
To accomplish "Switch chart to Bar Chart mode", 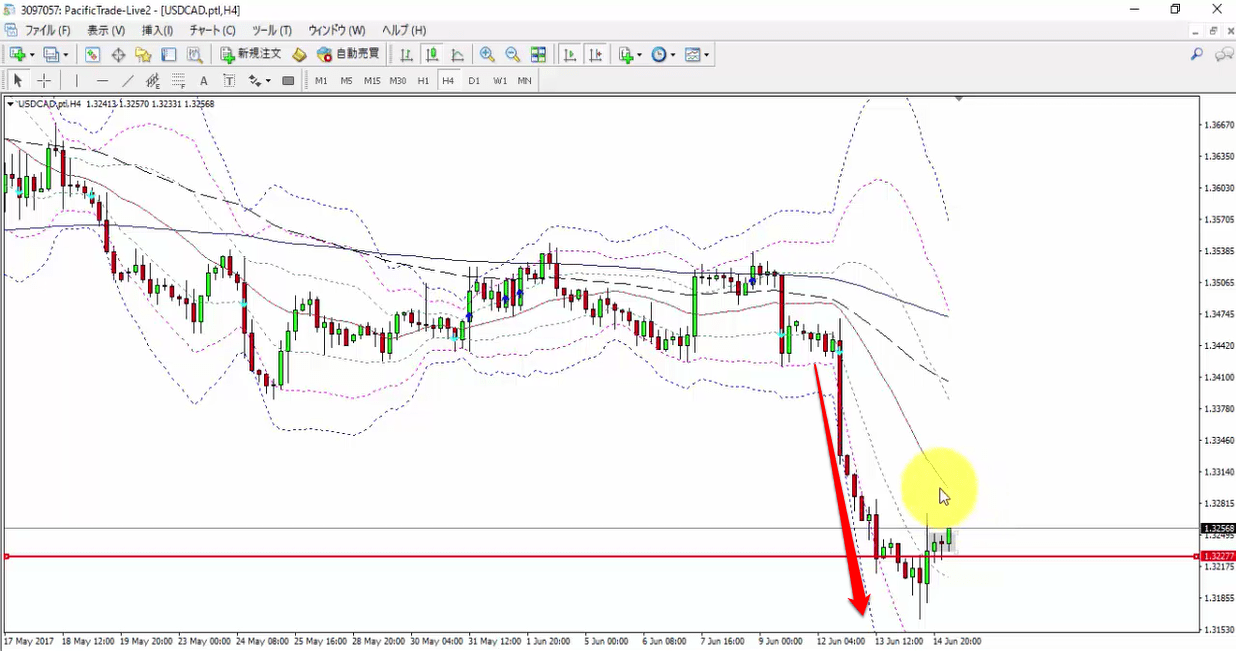I will tap(406, 55).
